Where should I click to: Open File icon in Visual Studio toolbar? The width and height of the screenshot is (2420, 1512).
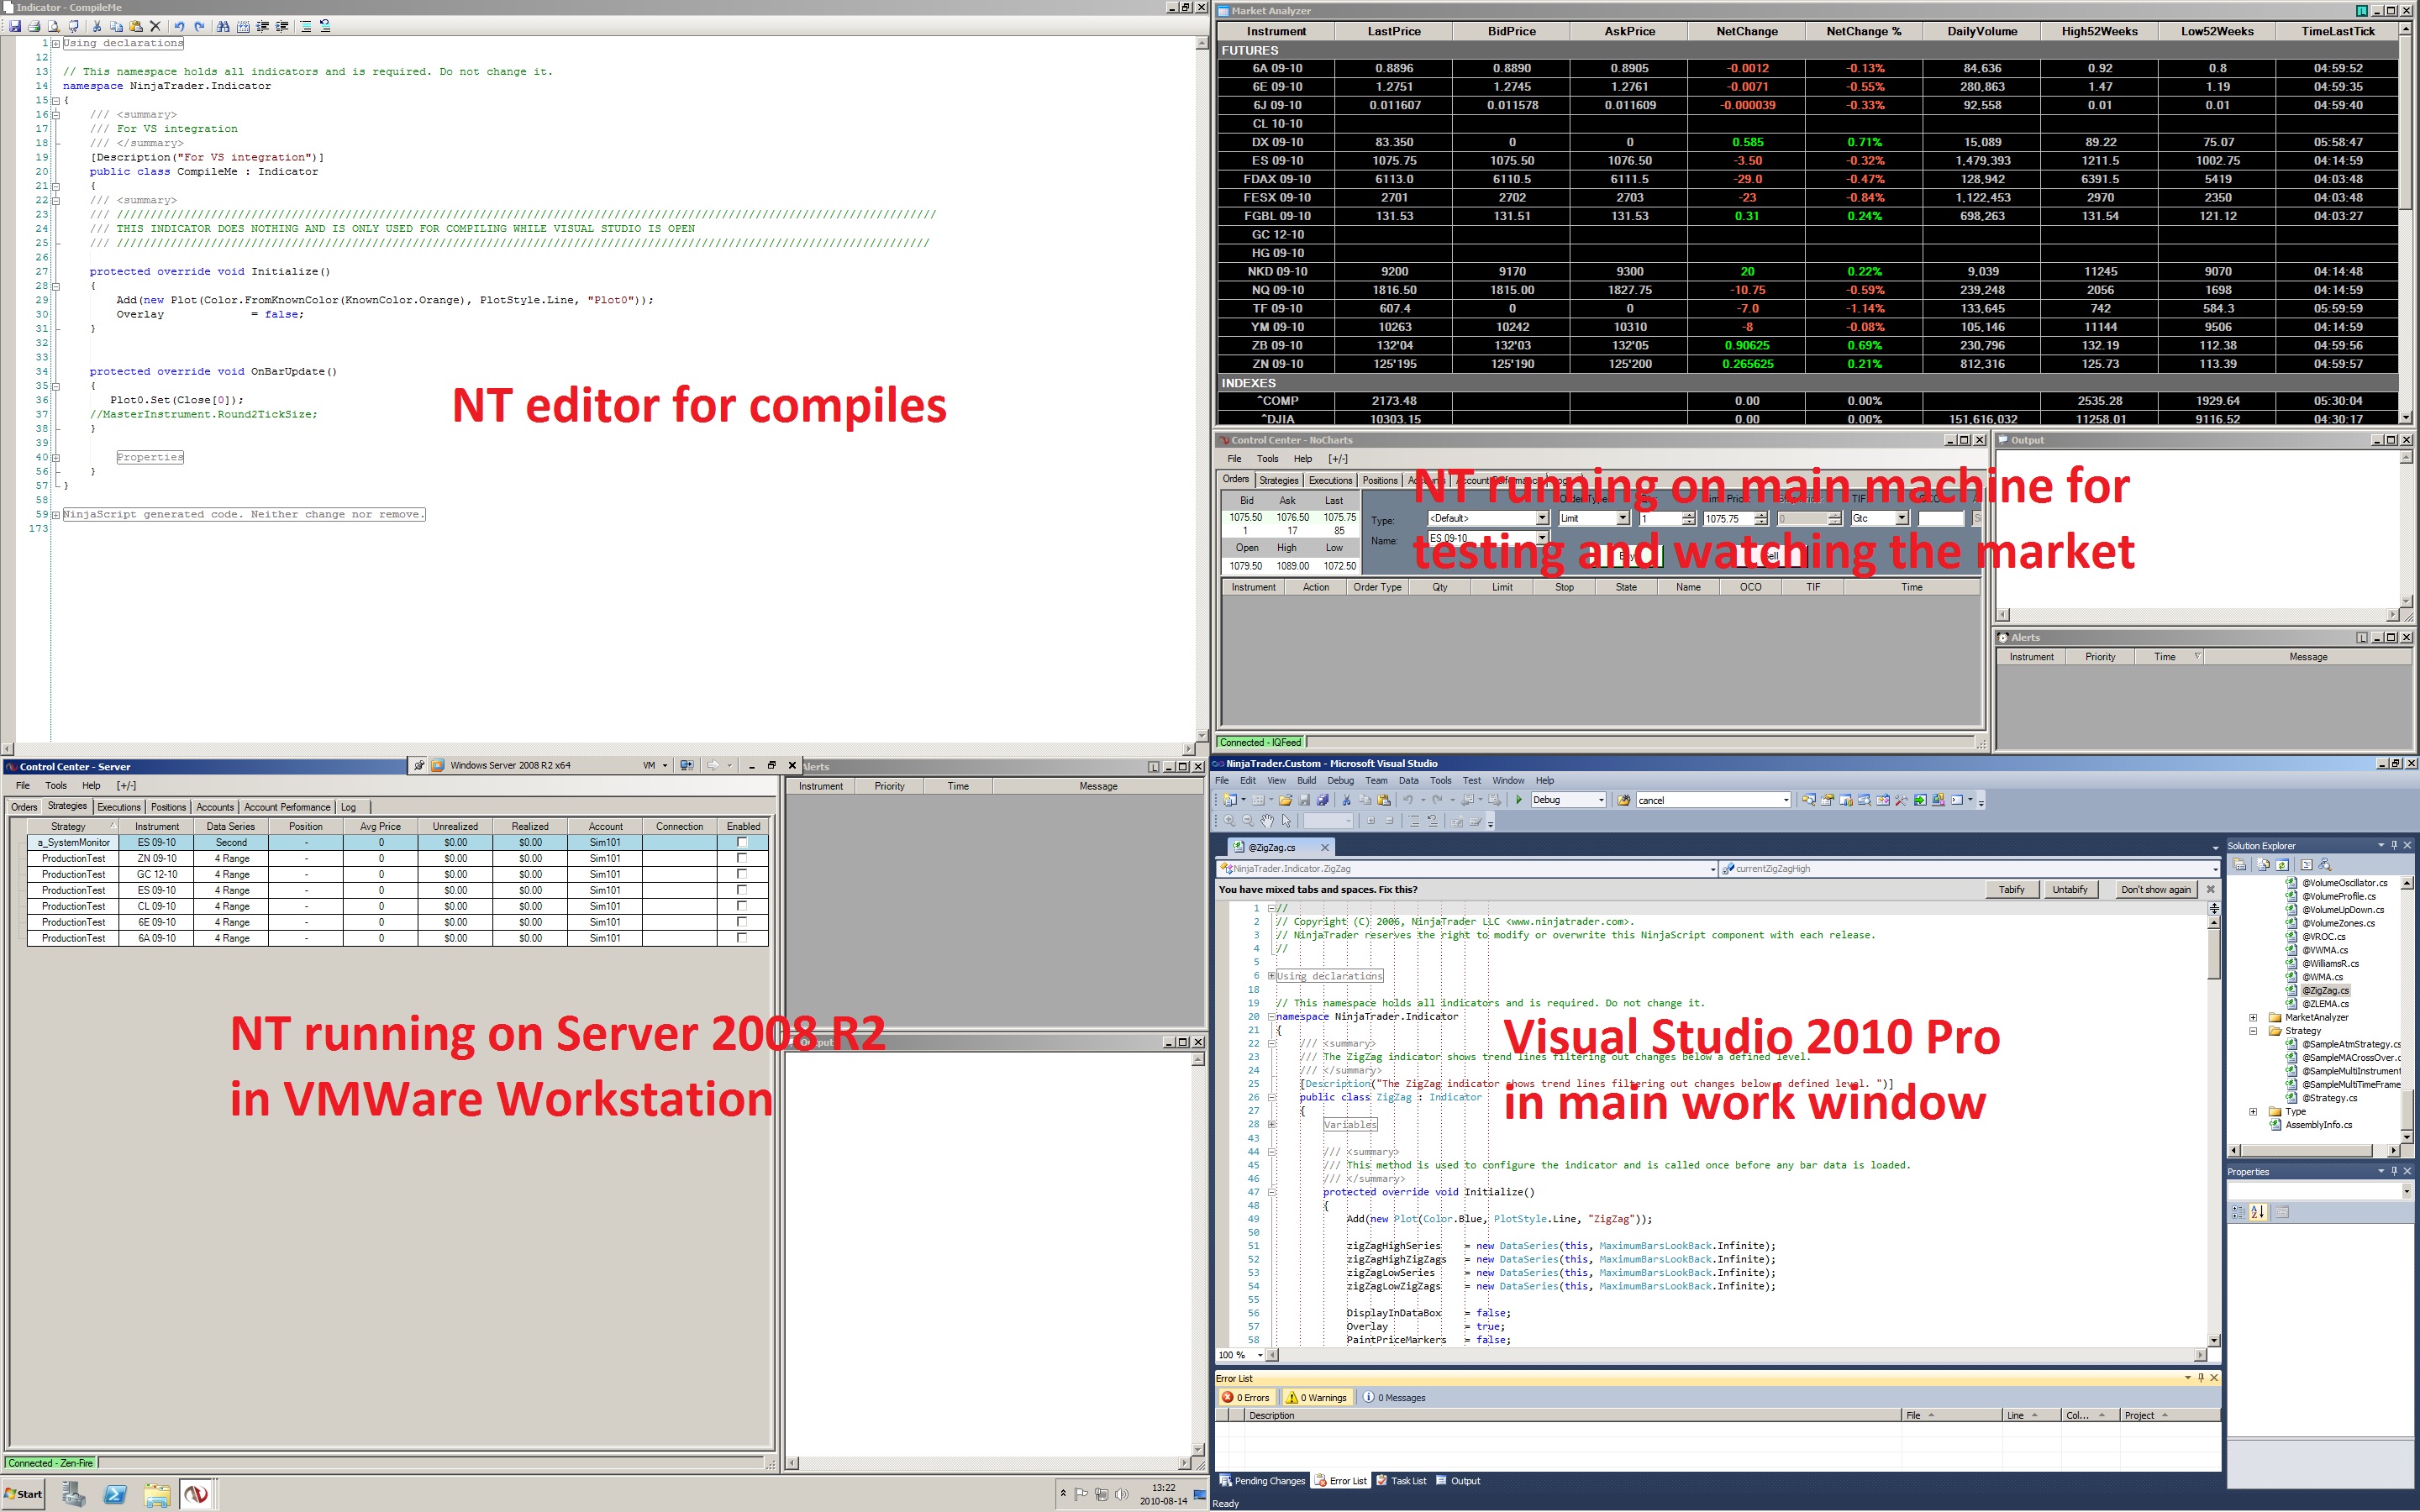pos(1285,800)
